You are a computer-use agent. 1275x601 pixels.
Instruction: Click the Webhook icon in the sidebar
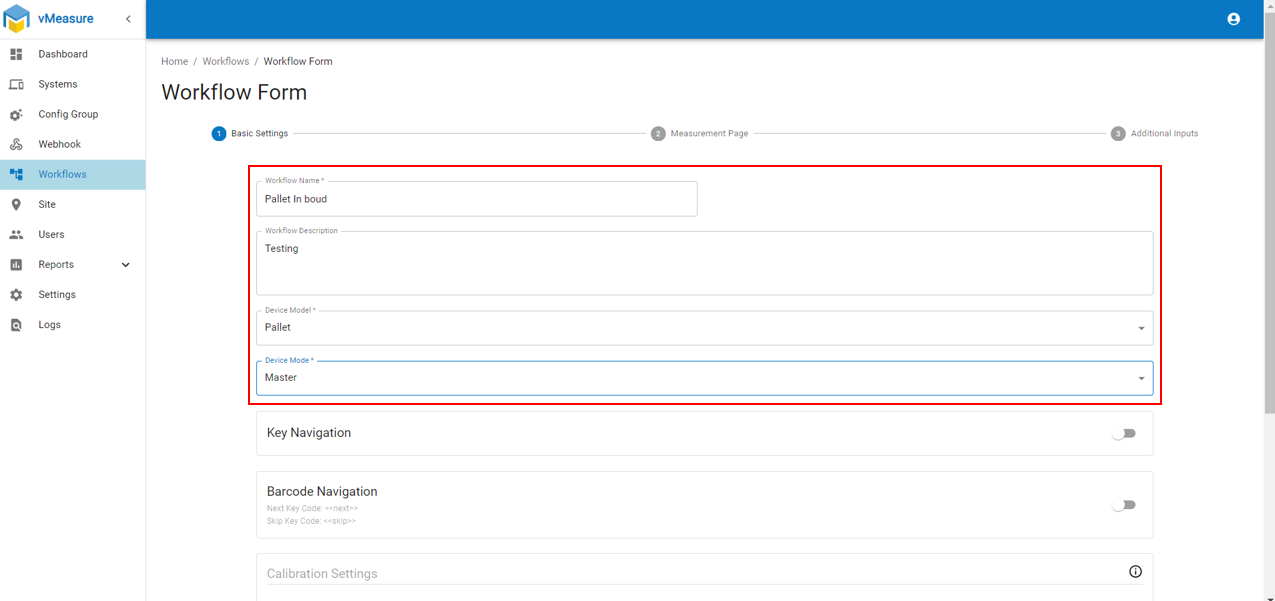click(x=16, y=144)
